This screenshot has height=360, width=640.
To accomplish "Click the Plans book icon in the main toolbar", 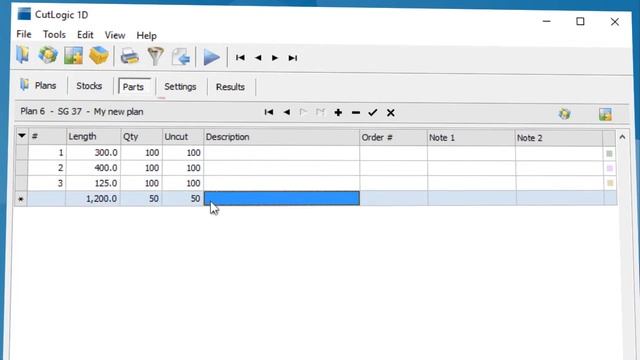I will pyautogui.click(x=23, y=55).
